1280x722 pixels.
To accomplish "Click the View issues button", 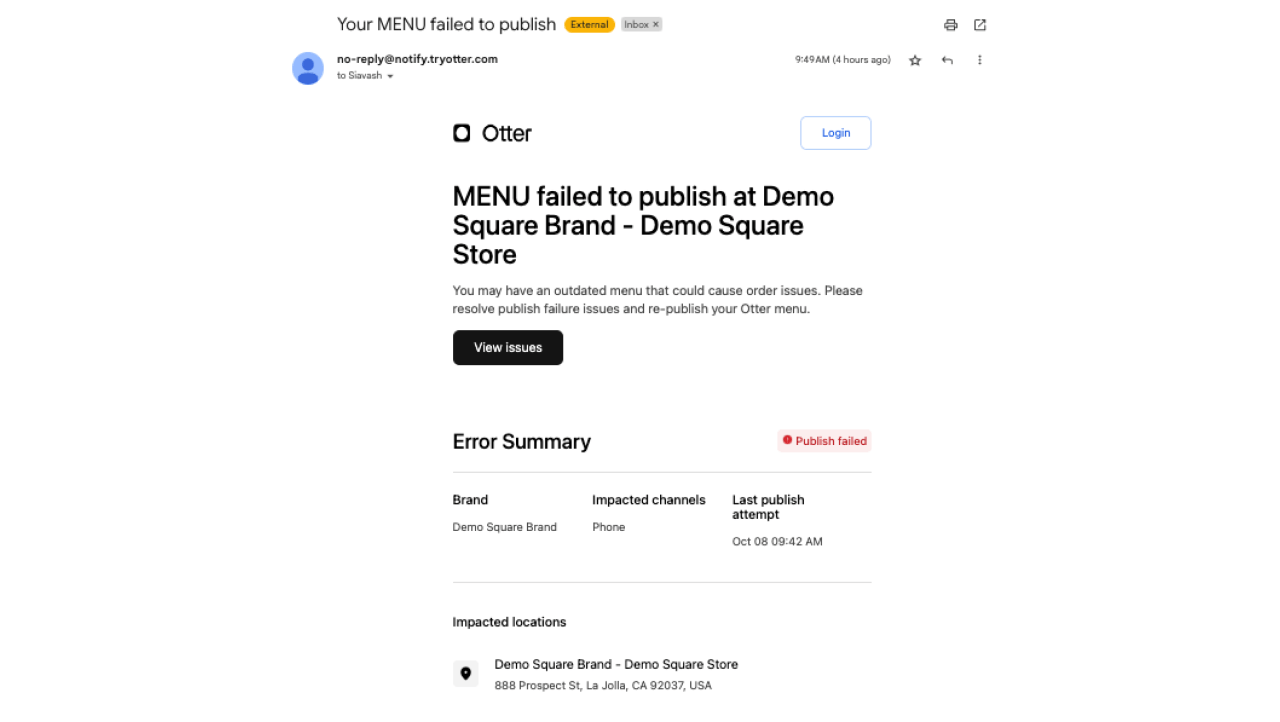I will [x=508, y=348].
